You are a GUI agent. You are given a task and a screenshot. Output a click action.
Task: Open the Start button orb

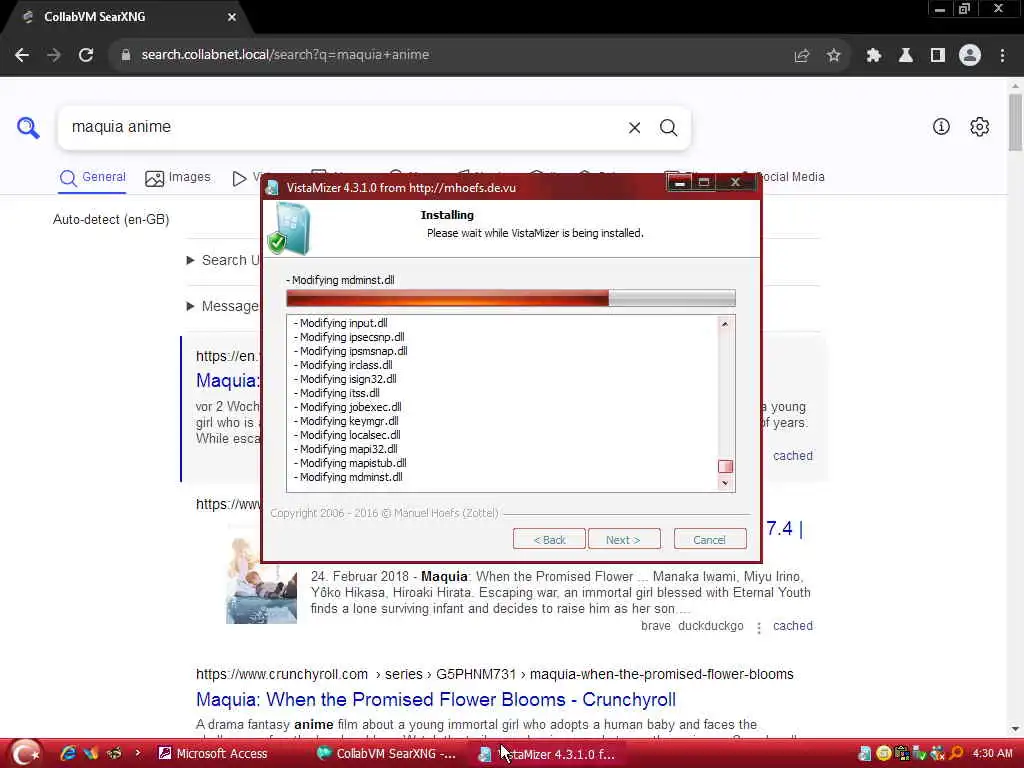26,753
